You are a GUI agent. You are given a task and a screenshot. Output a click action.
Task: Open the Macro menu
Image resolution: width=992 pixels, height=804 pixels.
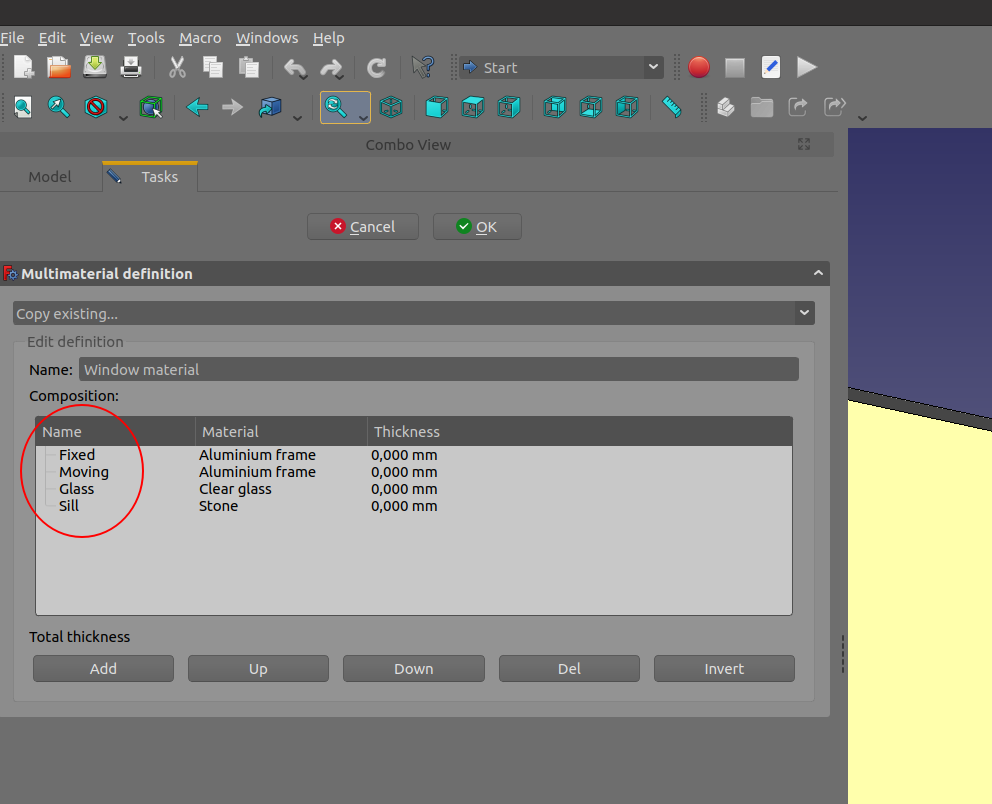[x=200, y=38]
